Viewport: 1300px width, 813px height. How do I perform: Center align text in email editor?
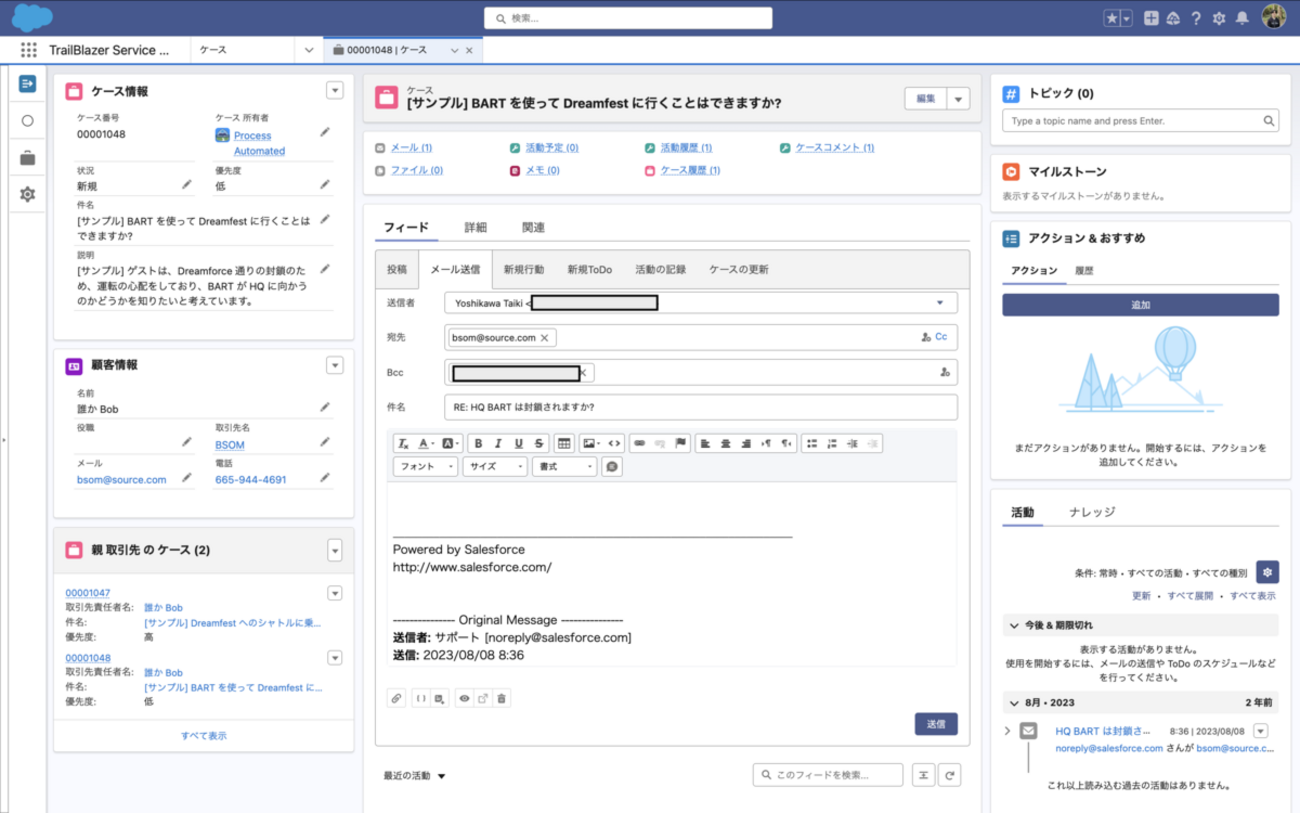click(x=726, y=443)
